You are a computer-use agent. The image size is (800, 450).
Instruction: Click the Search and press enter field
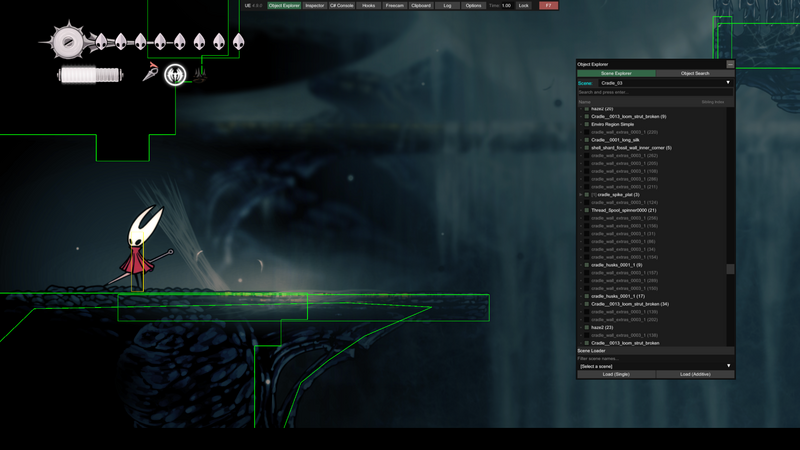point(655,92)
